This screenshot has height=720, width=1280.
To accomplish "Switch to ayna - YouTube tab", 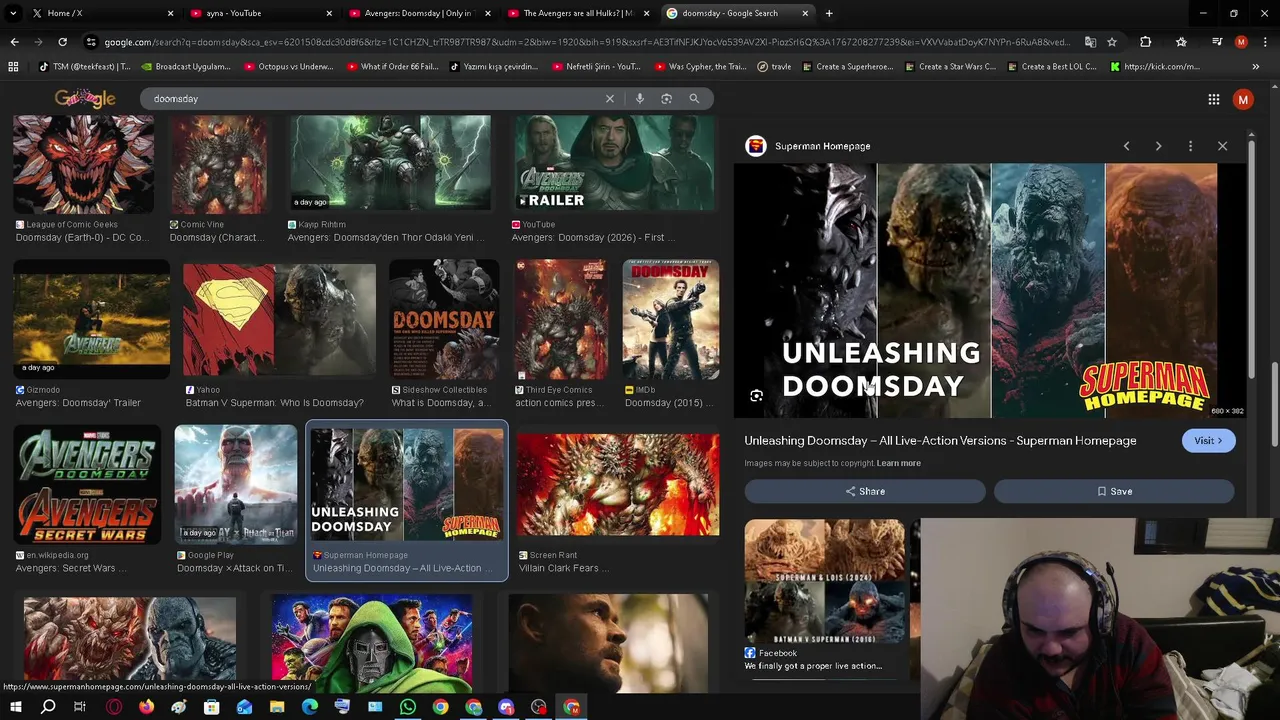I will coord(260,13).
